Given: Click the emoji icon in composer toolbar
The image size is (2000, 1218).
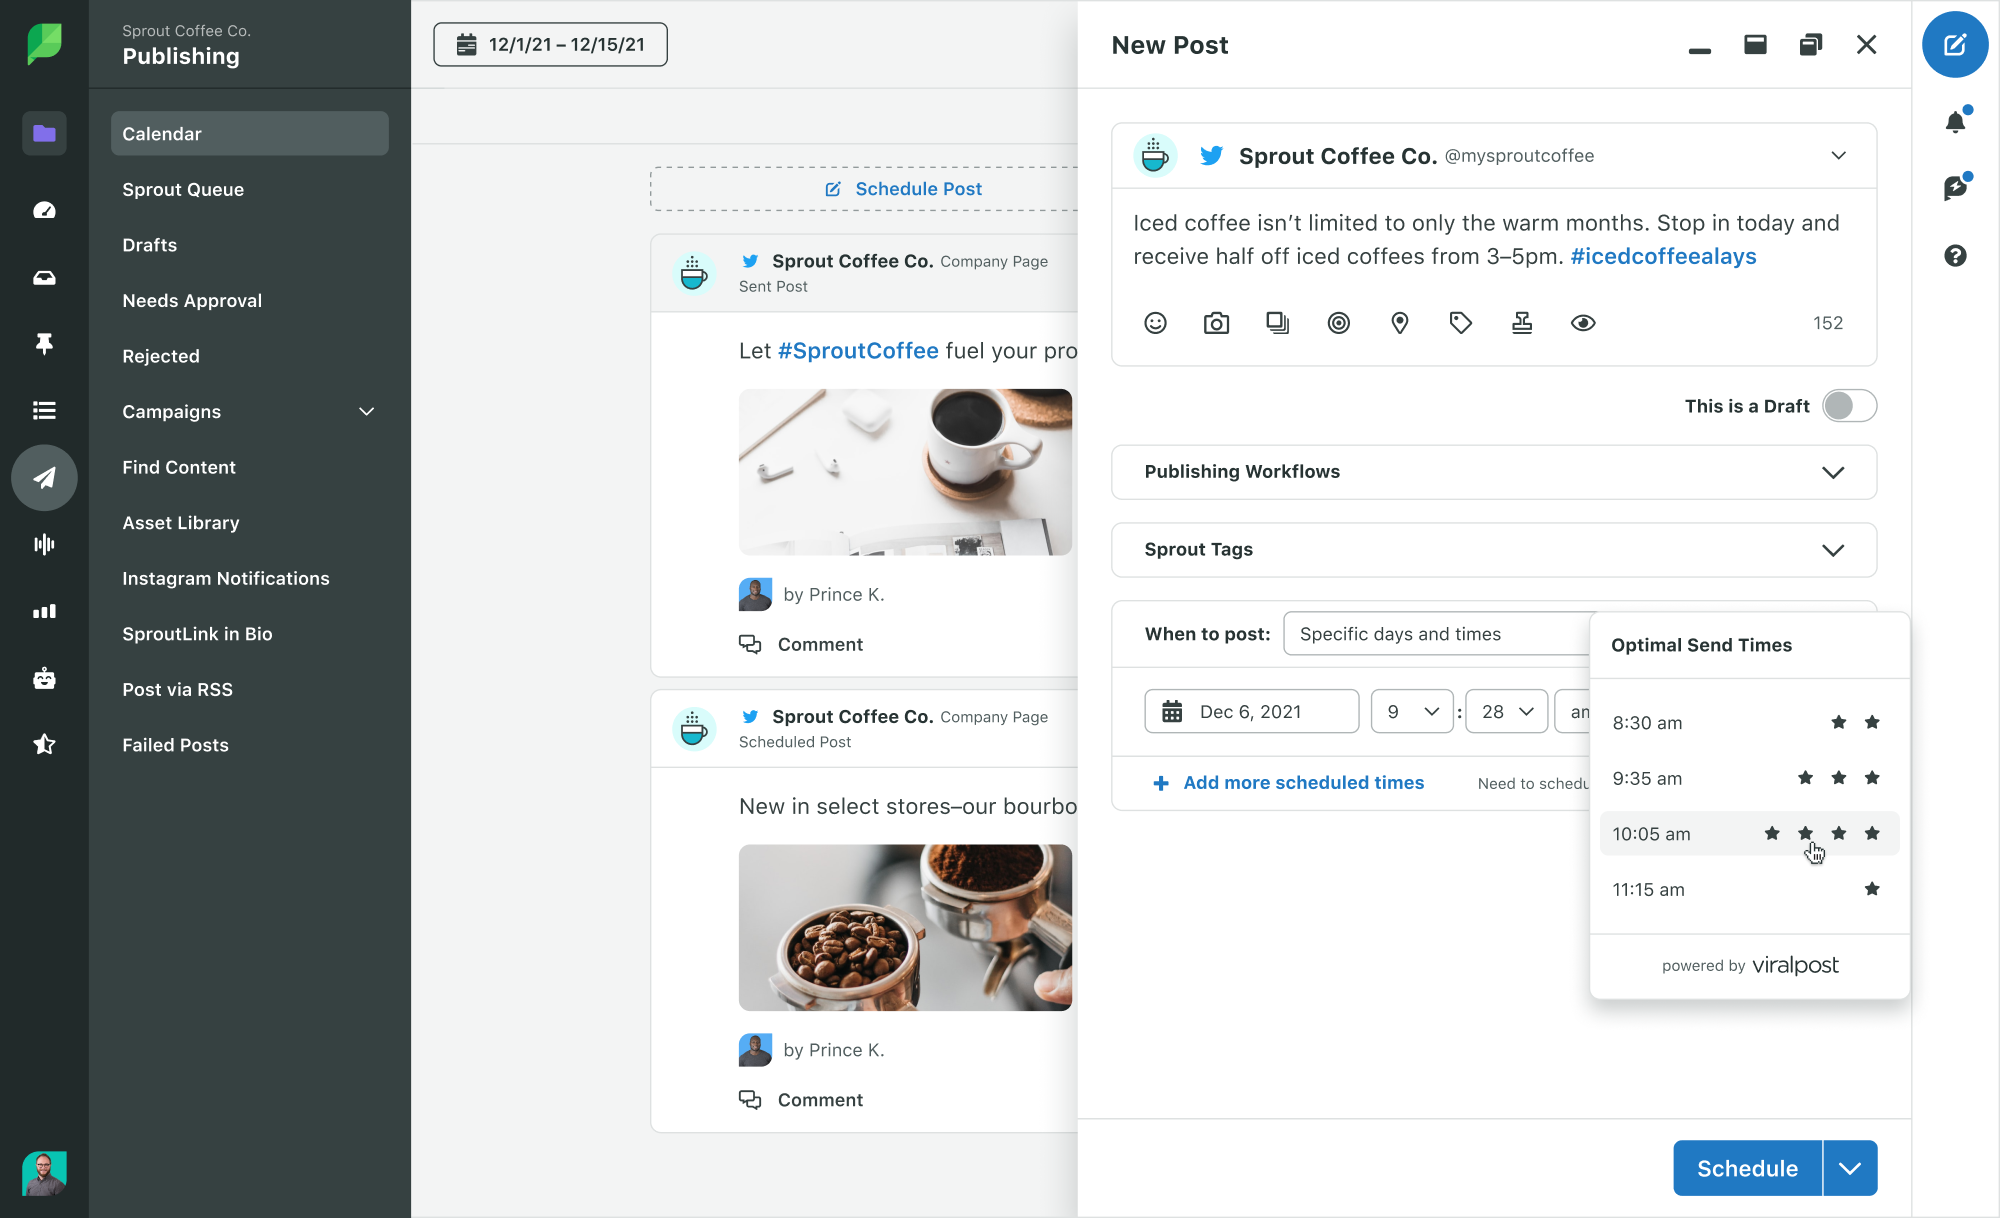Looking at the screenshot, I should coord(1154,323).
